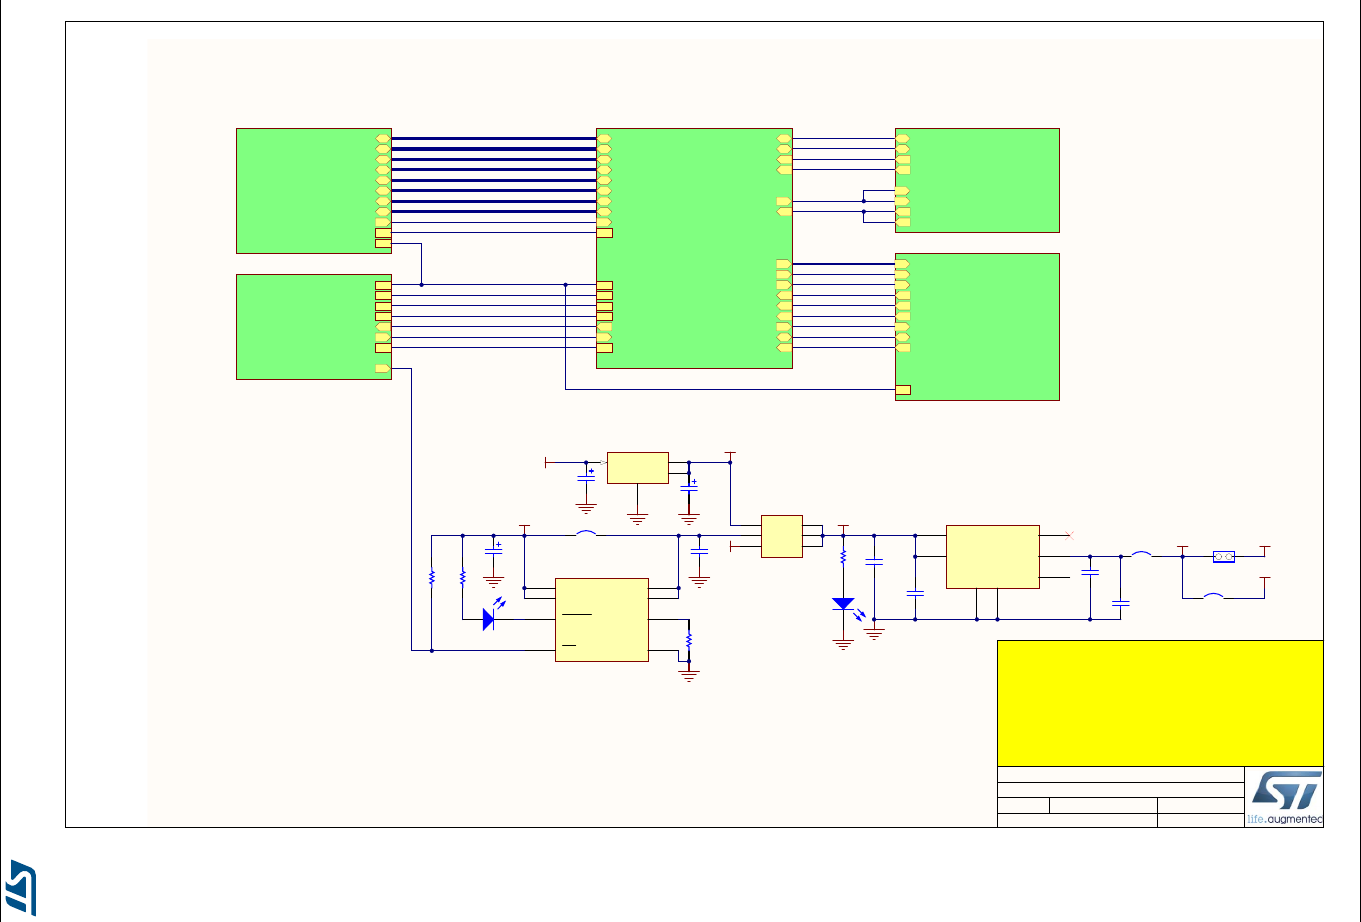Select the jumper symbol with two circles
The height and width of the screenshot is (922, 1361).
point(1223,557)
